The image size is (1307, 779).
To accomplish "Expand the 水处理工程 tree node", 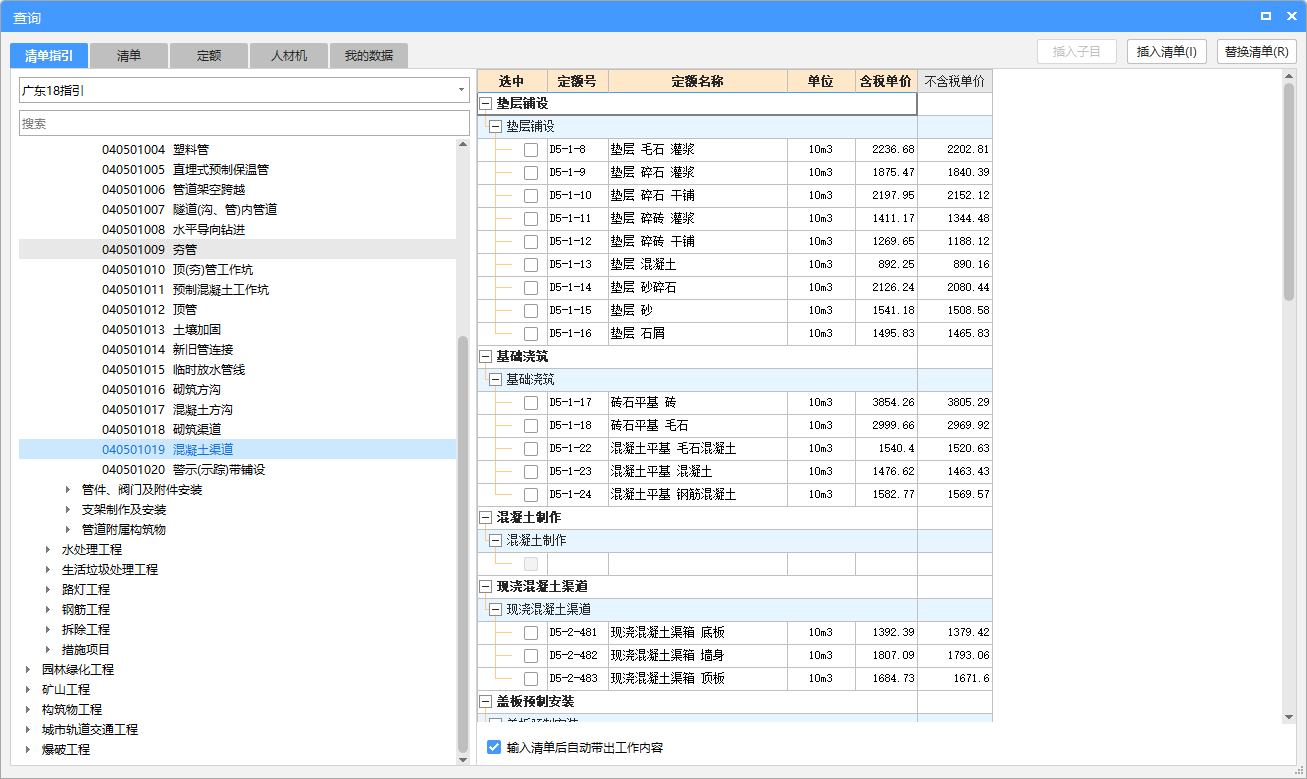I will click(x=48, y=550).
